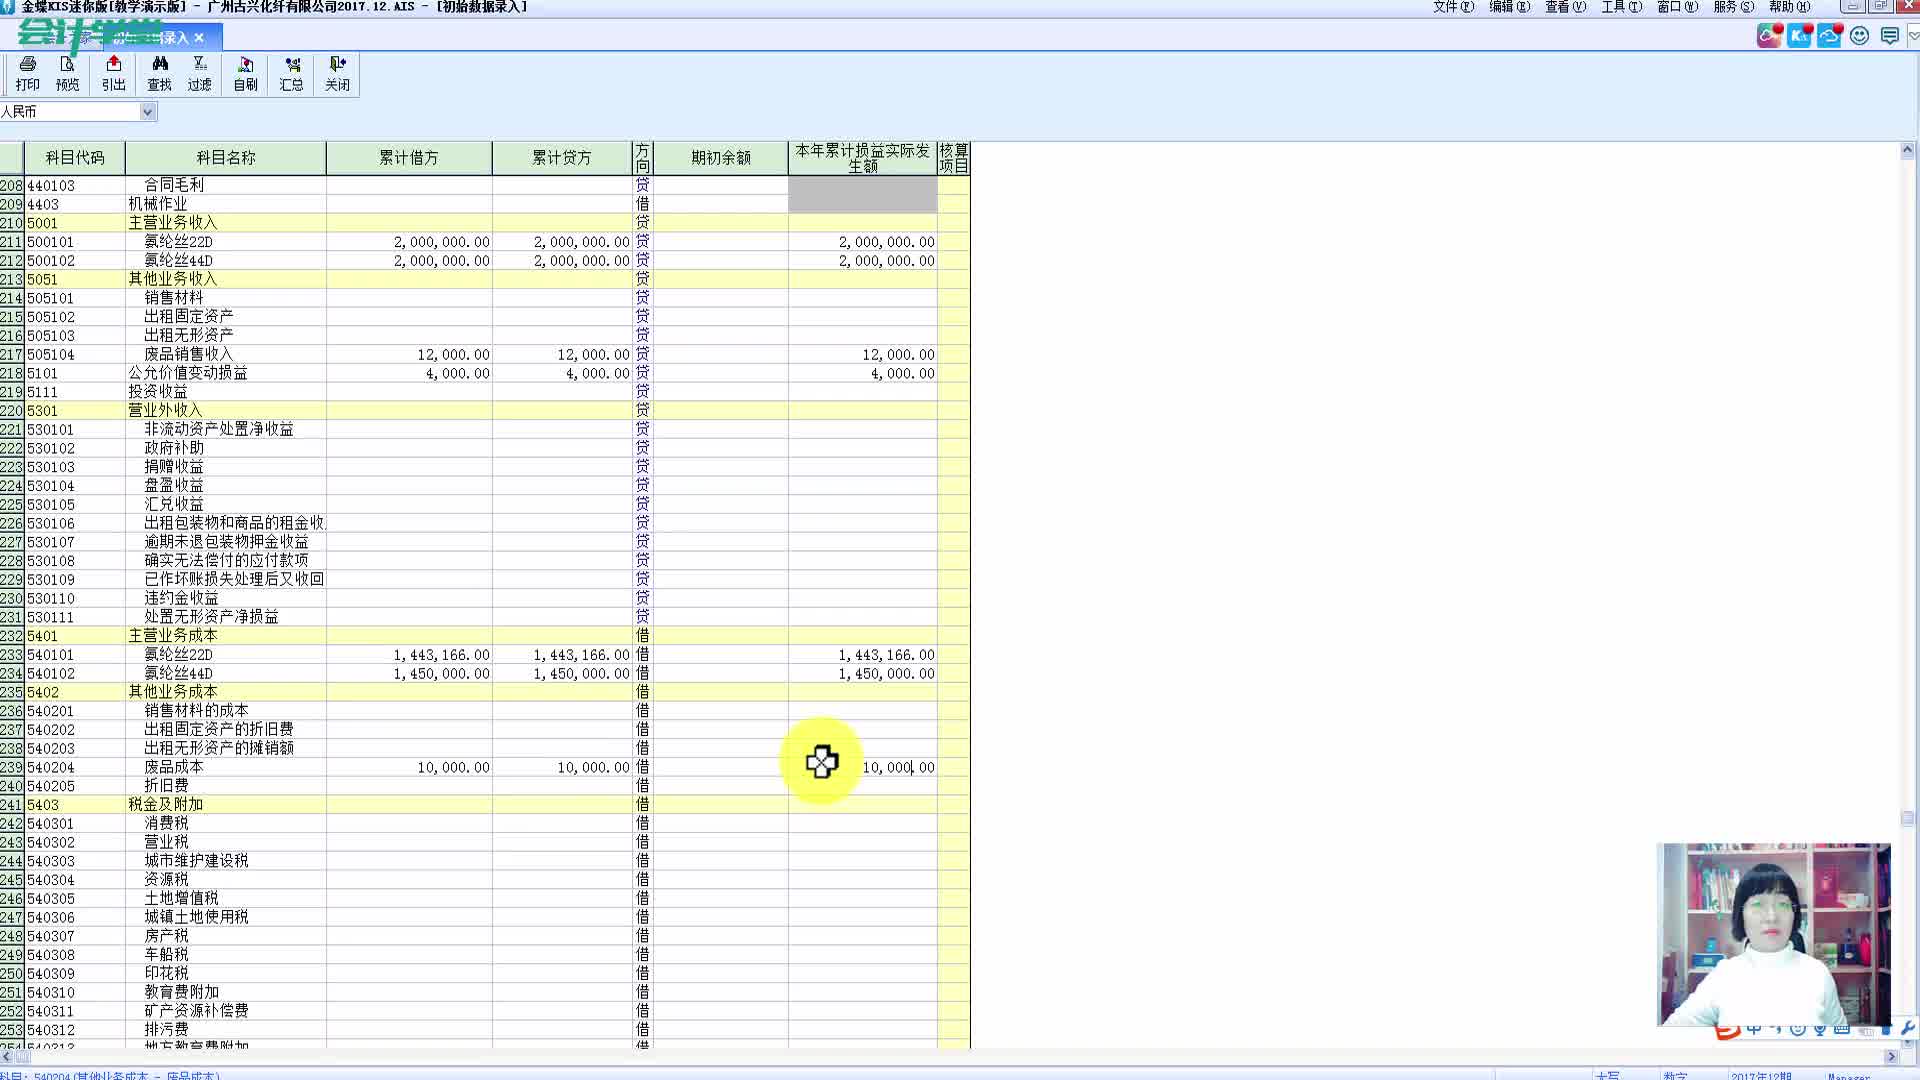The image size is (1920, 1080).
Task: Click 540101 cumulative credit 1,443,166.00
Action: [581, 655]
